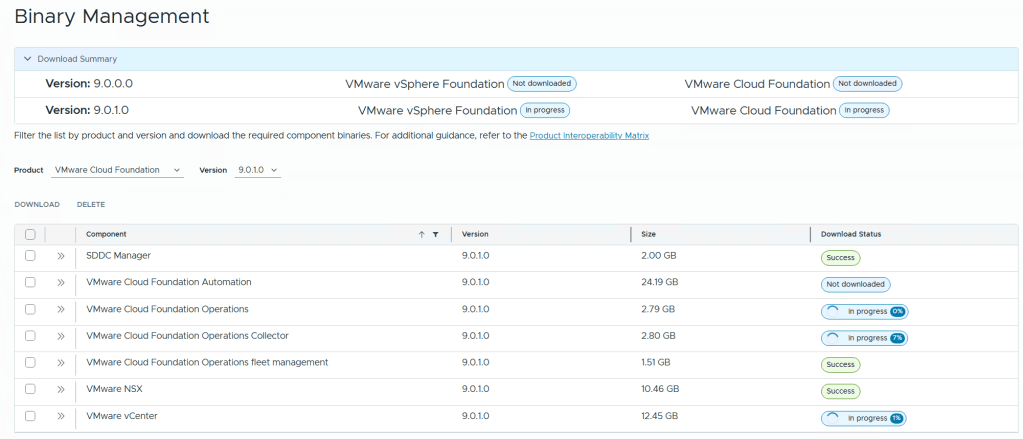This screenshot has width=1023, height=439.
Task: Collapse the Download Summary section
Action: 28,59
